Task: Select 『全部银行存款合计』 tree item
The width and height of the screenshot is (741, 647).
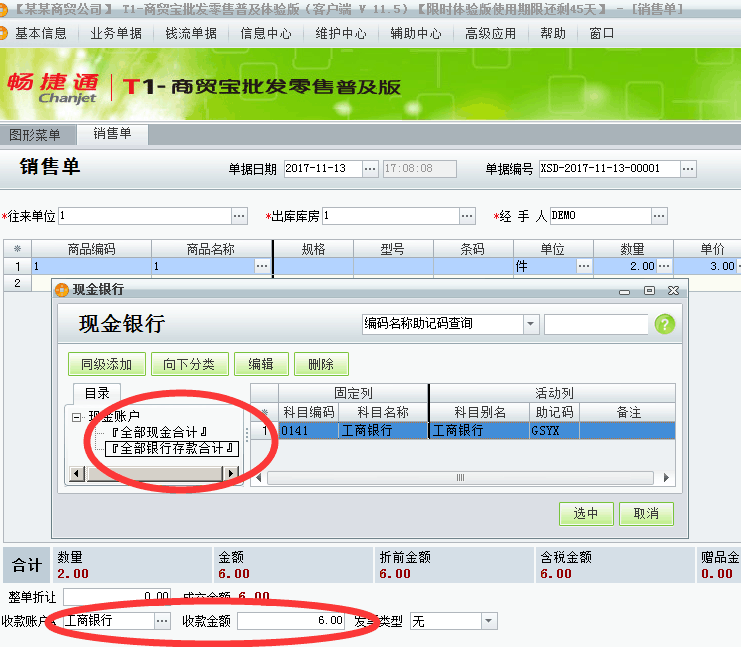Action: click(x=172, y=449)
